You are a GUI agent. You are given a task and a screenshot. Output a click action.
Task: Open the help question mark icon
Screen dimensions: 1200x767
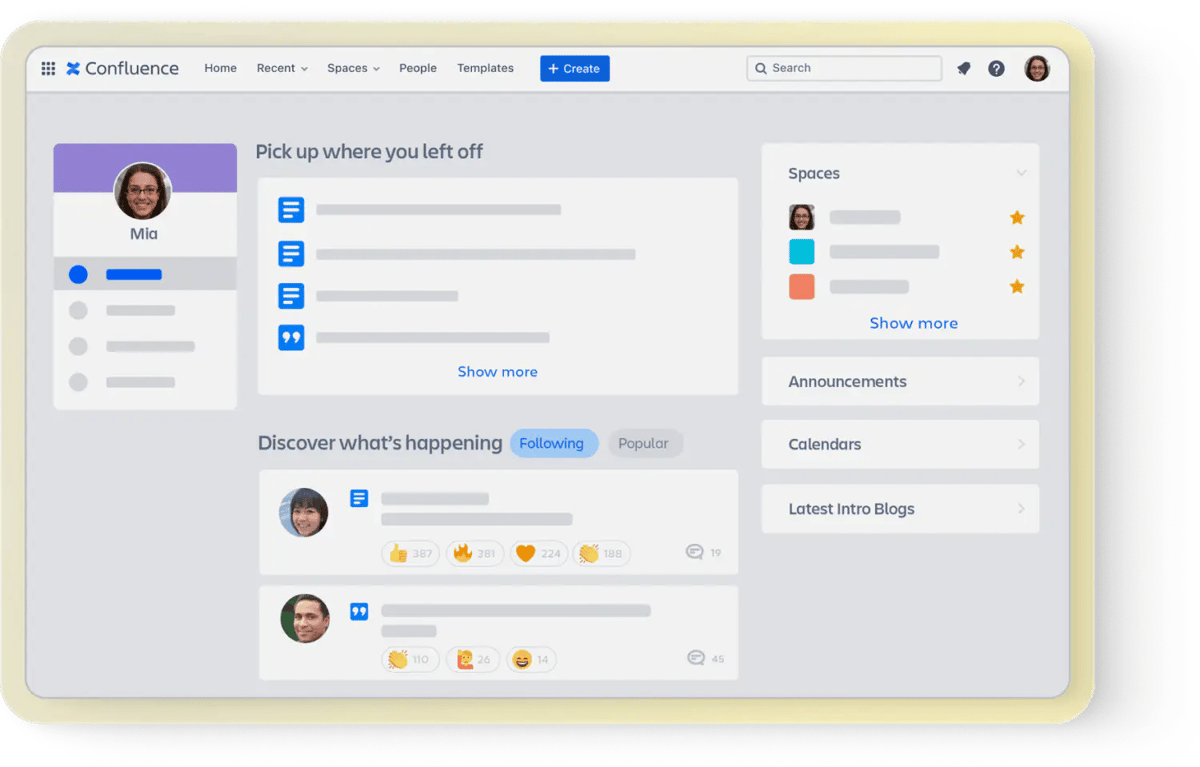(996, 69)
